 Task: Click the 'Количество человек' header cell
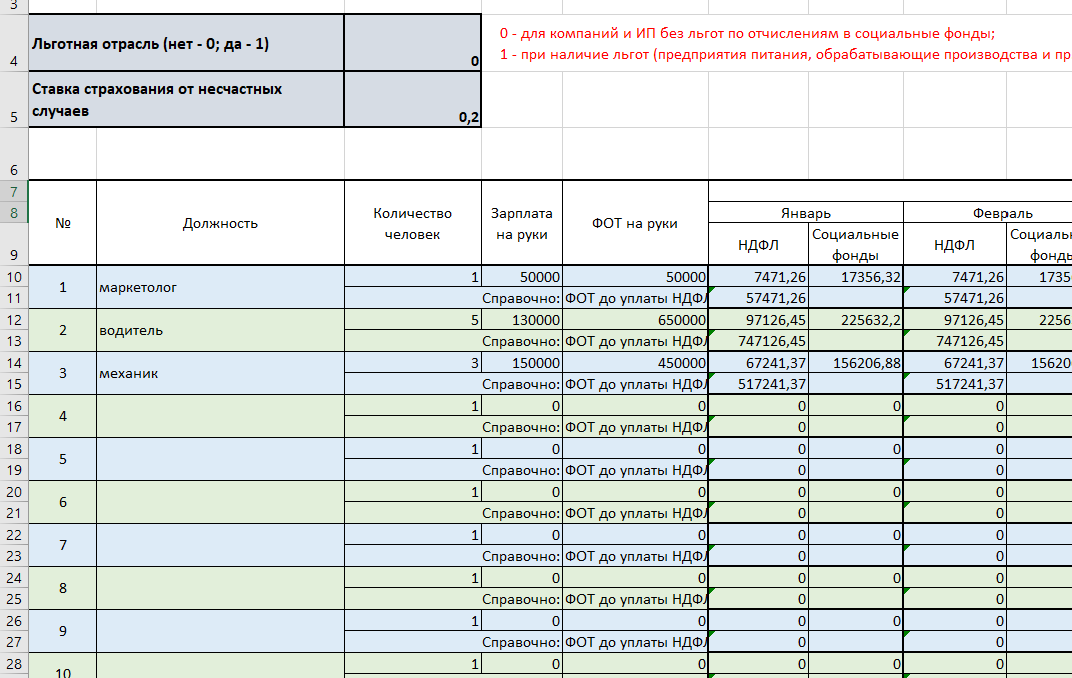[x=412, y=223]
